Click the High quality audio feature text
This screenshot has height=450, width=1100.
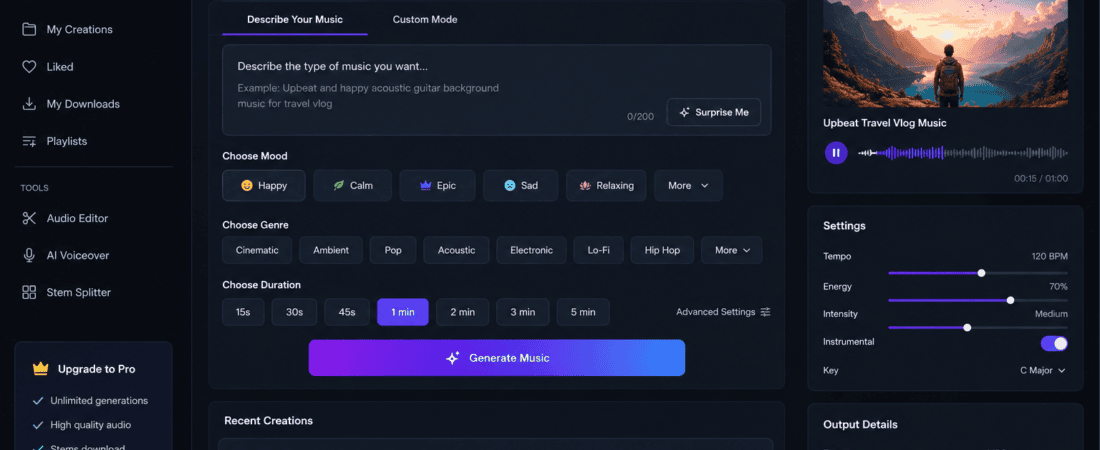90,425
